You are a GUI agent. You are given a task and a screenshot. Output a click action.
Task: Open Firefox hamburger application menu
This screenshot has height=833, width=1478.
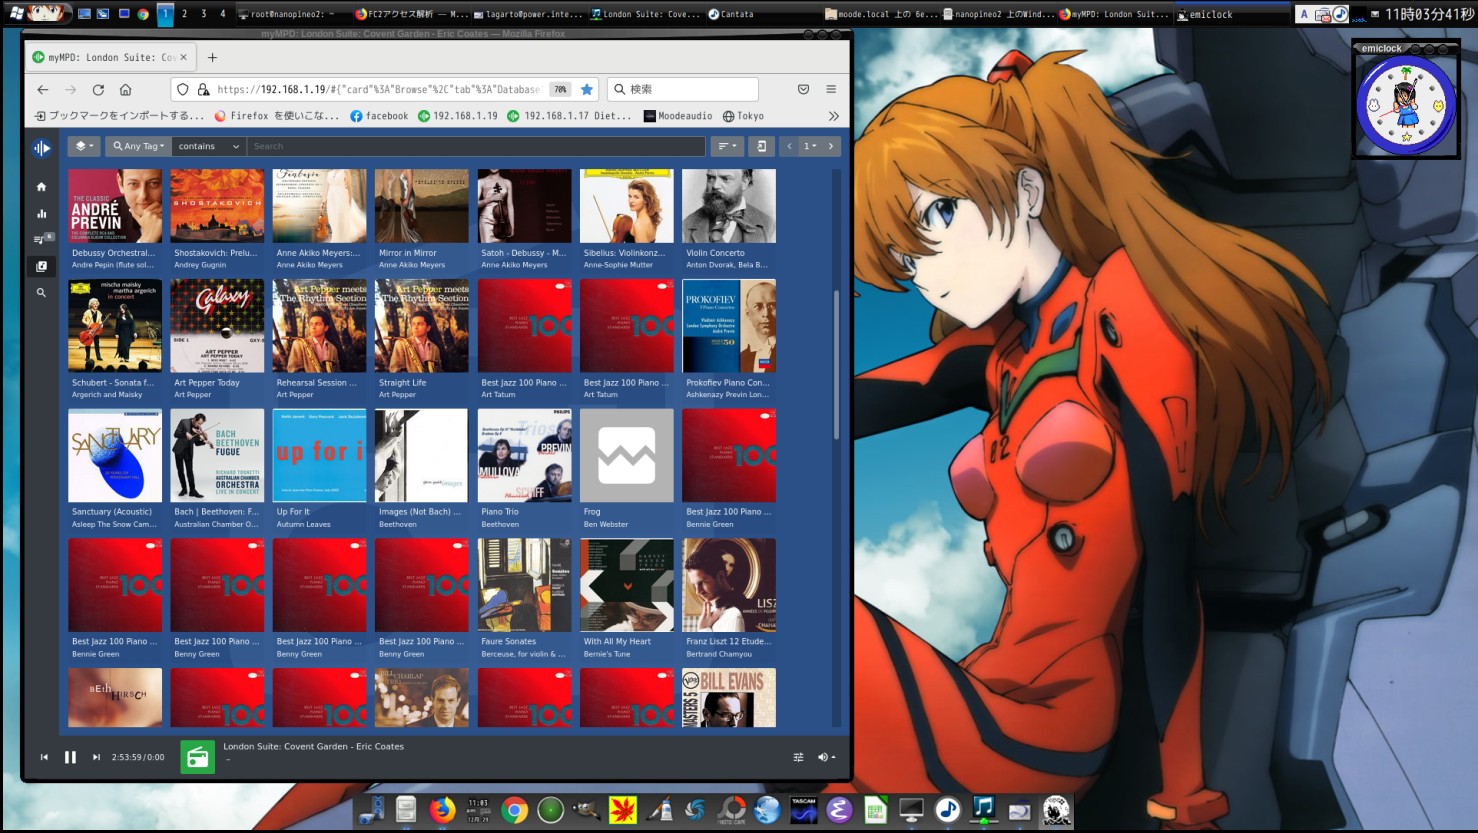pyautogui.click(x=831, y=89)
